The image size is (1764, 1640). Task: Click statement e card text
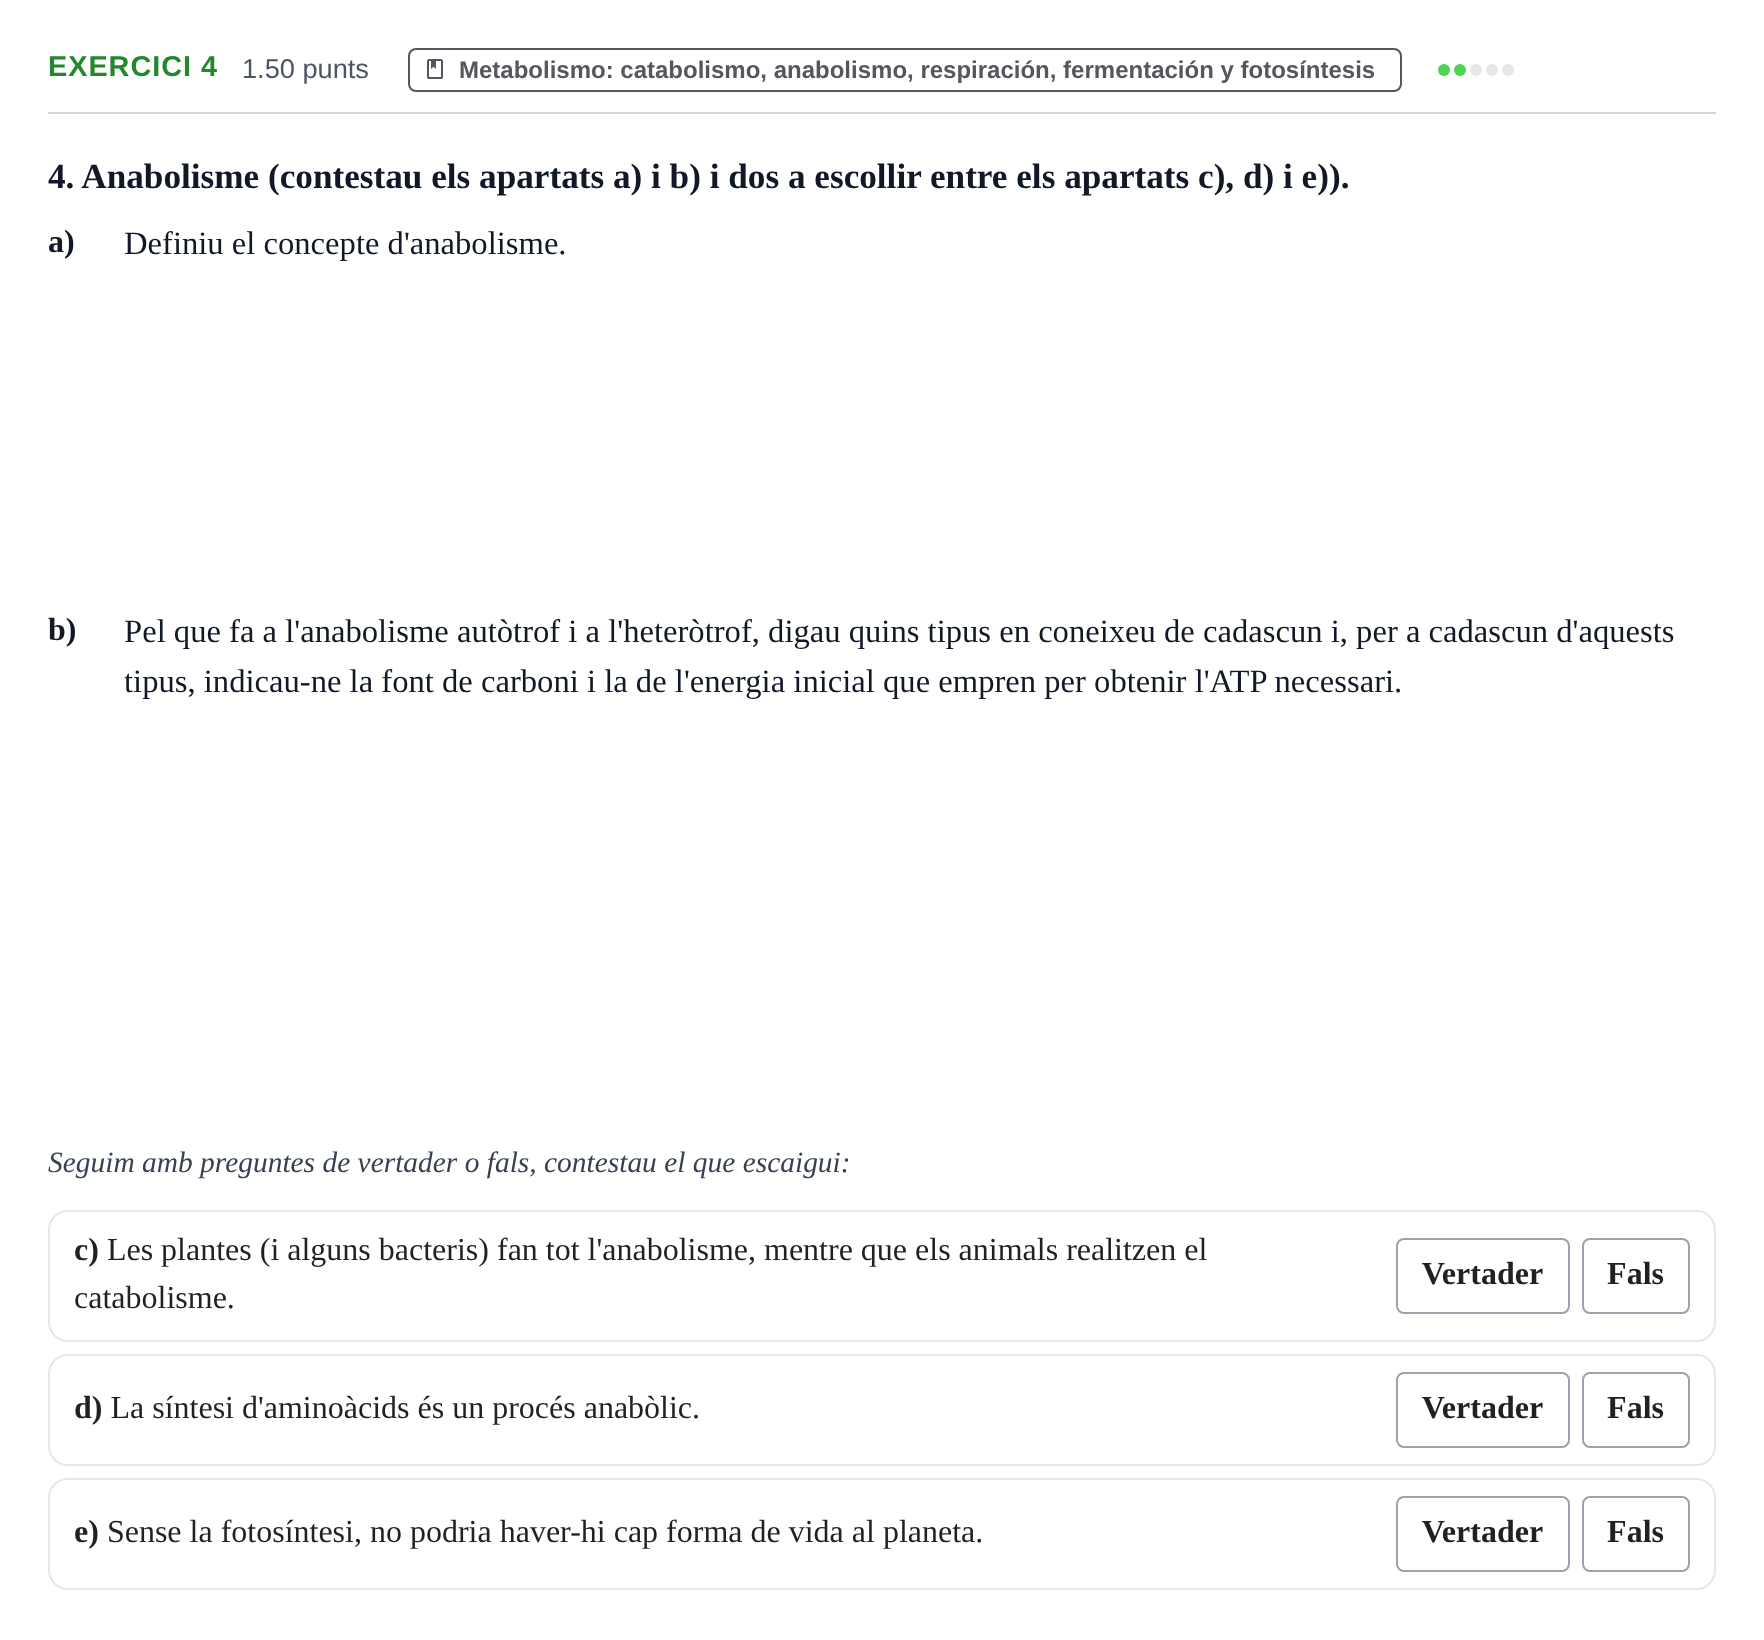(528, 1532)
